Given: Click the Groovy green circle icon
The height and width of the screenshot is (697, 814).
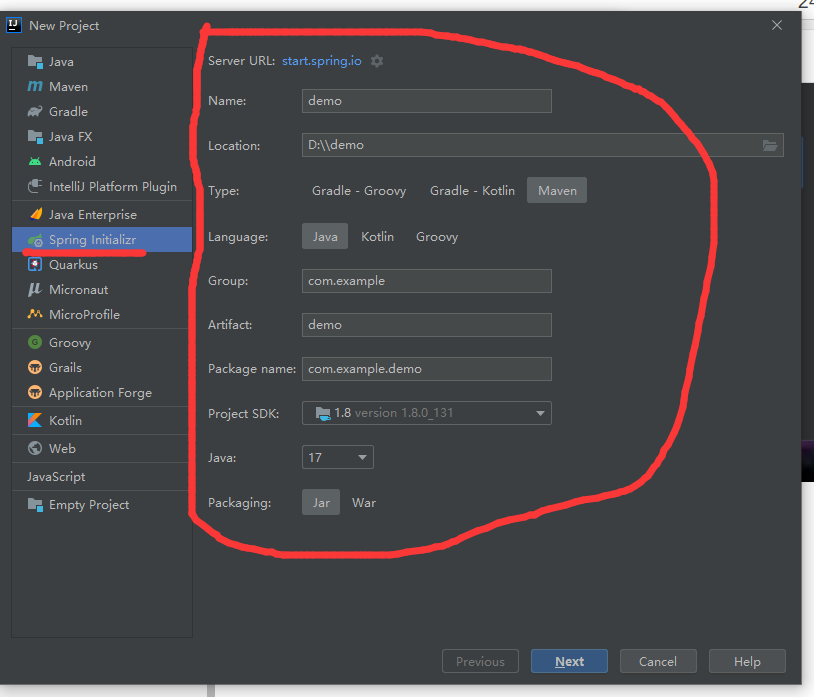Looking at the screenshot, I should click(x=35, y=343).
